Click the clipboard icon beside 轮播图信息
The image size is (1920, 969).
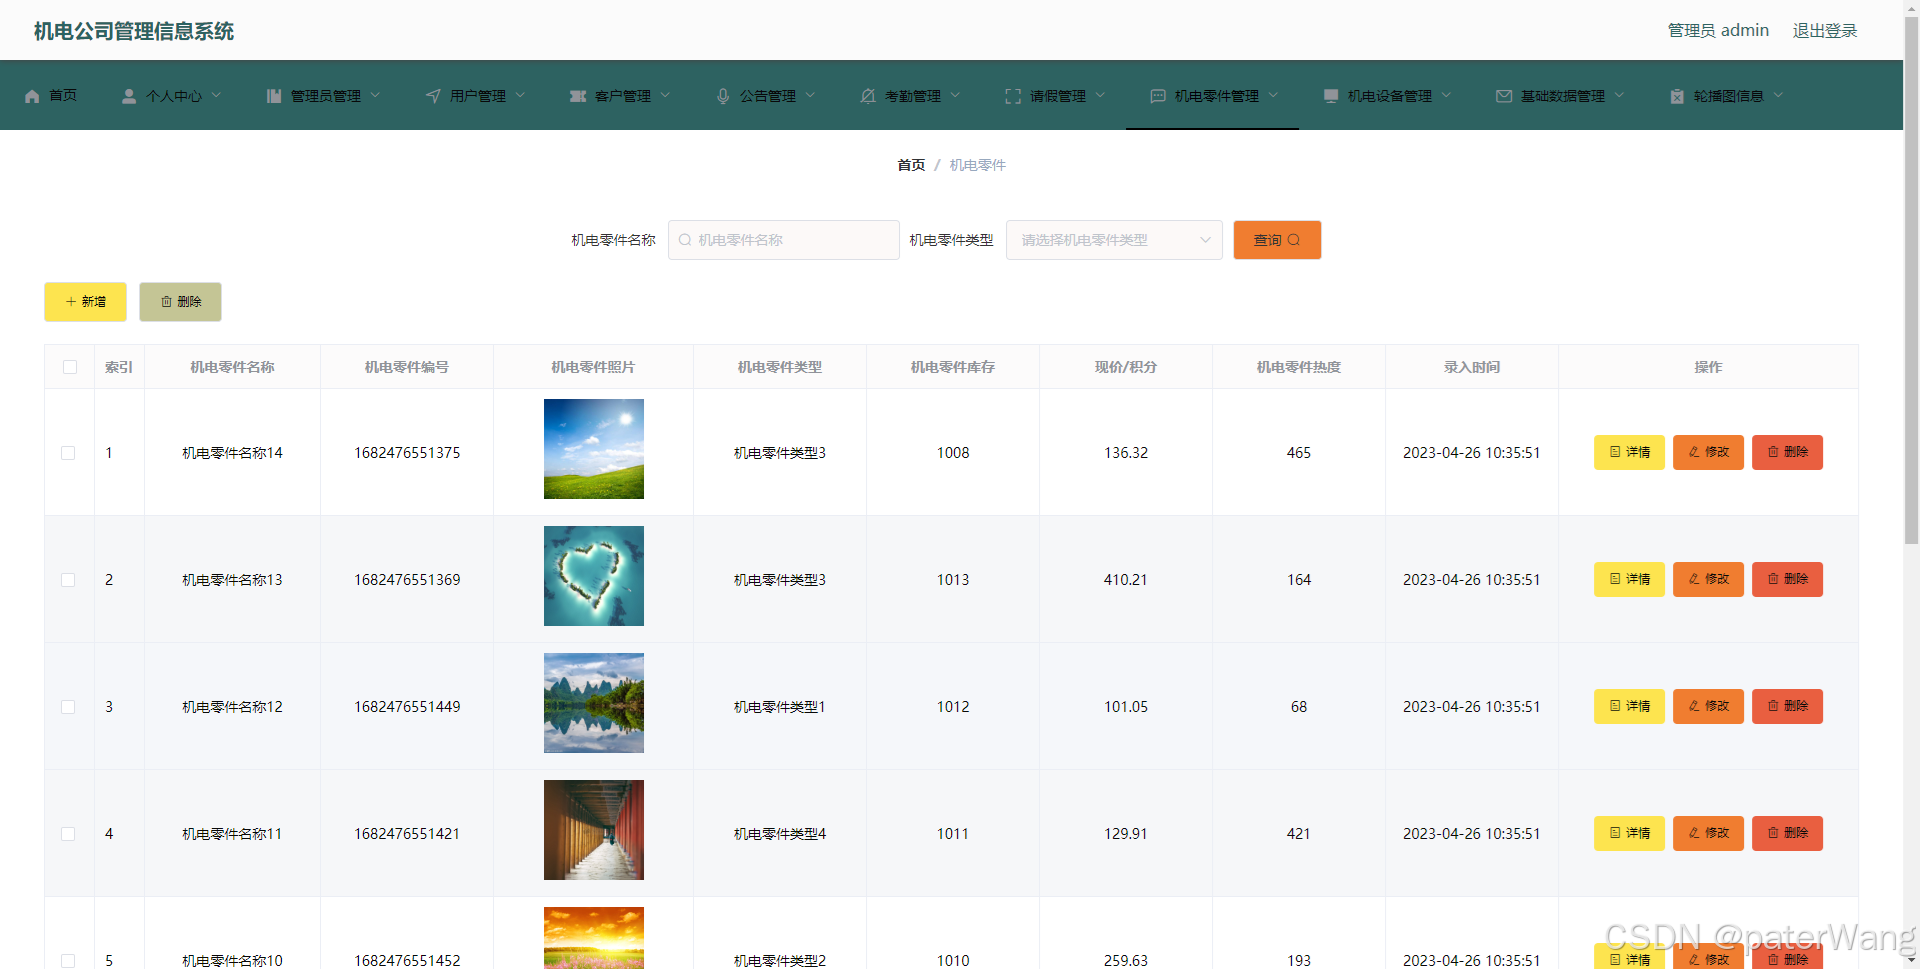coord(1677,96)
